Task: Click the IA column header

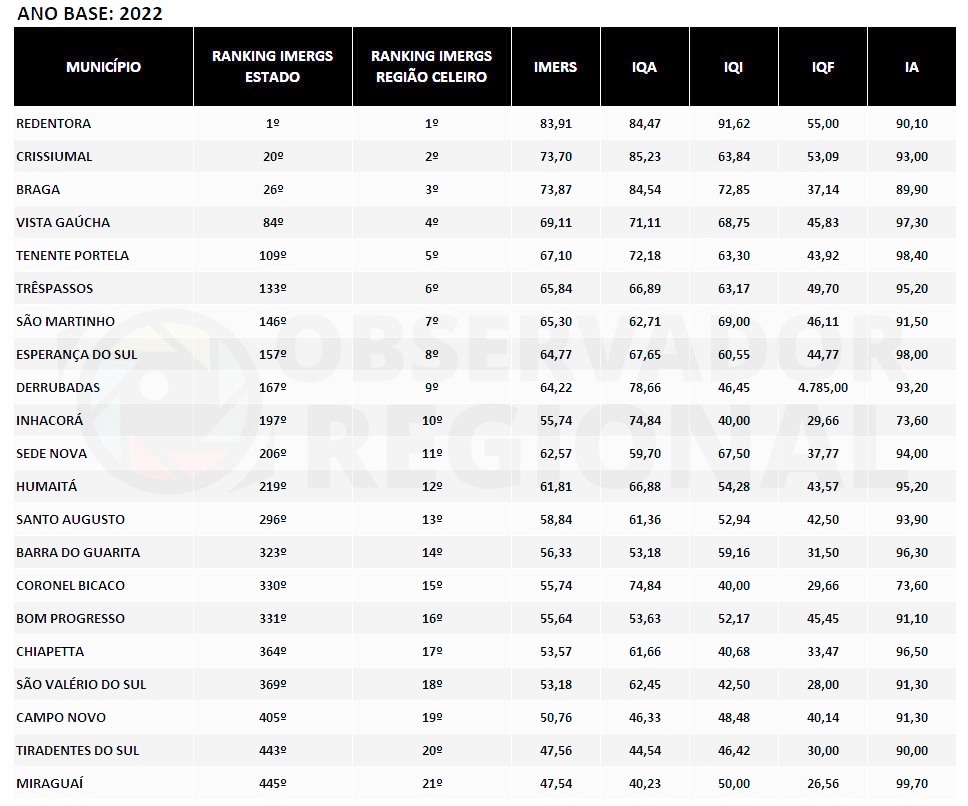Action: 912,67
